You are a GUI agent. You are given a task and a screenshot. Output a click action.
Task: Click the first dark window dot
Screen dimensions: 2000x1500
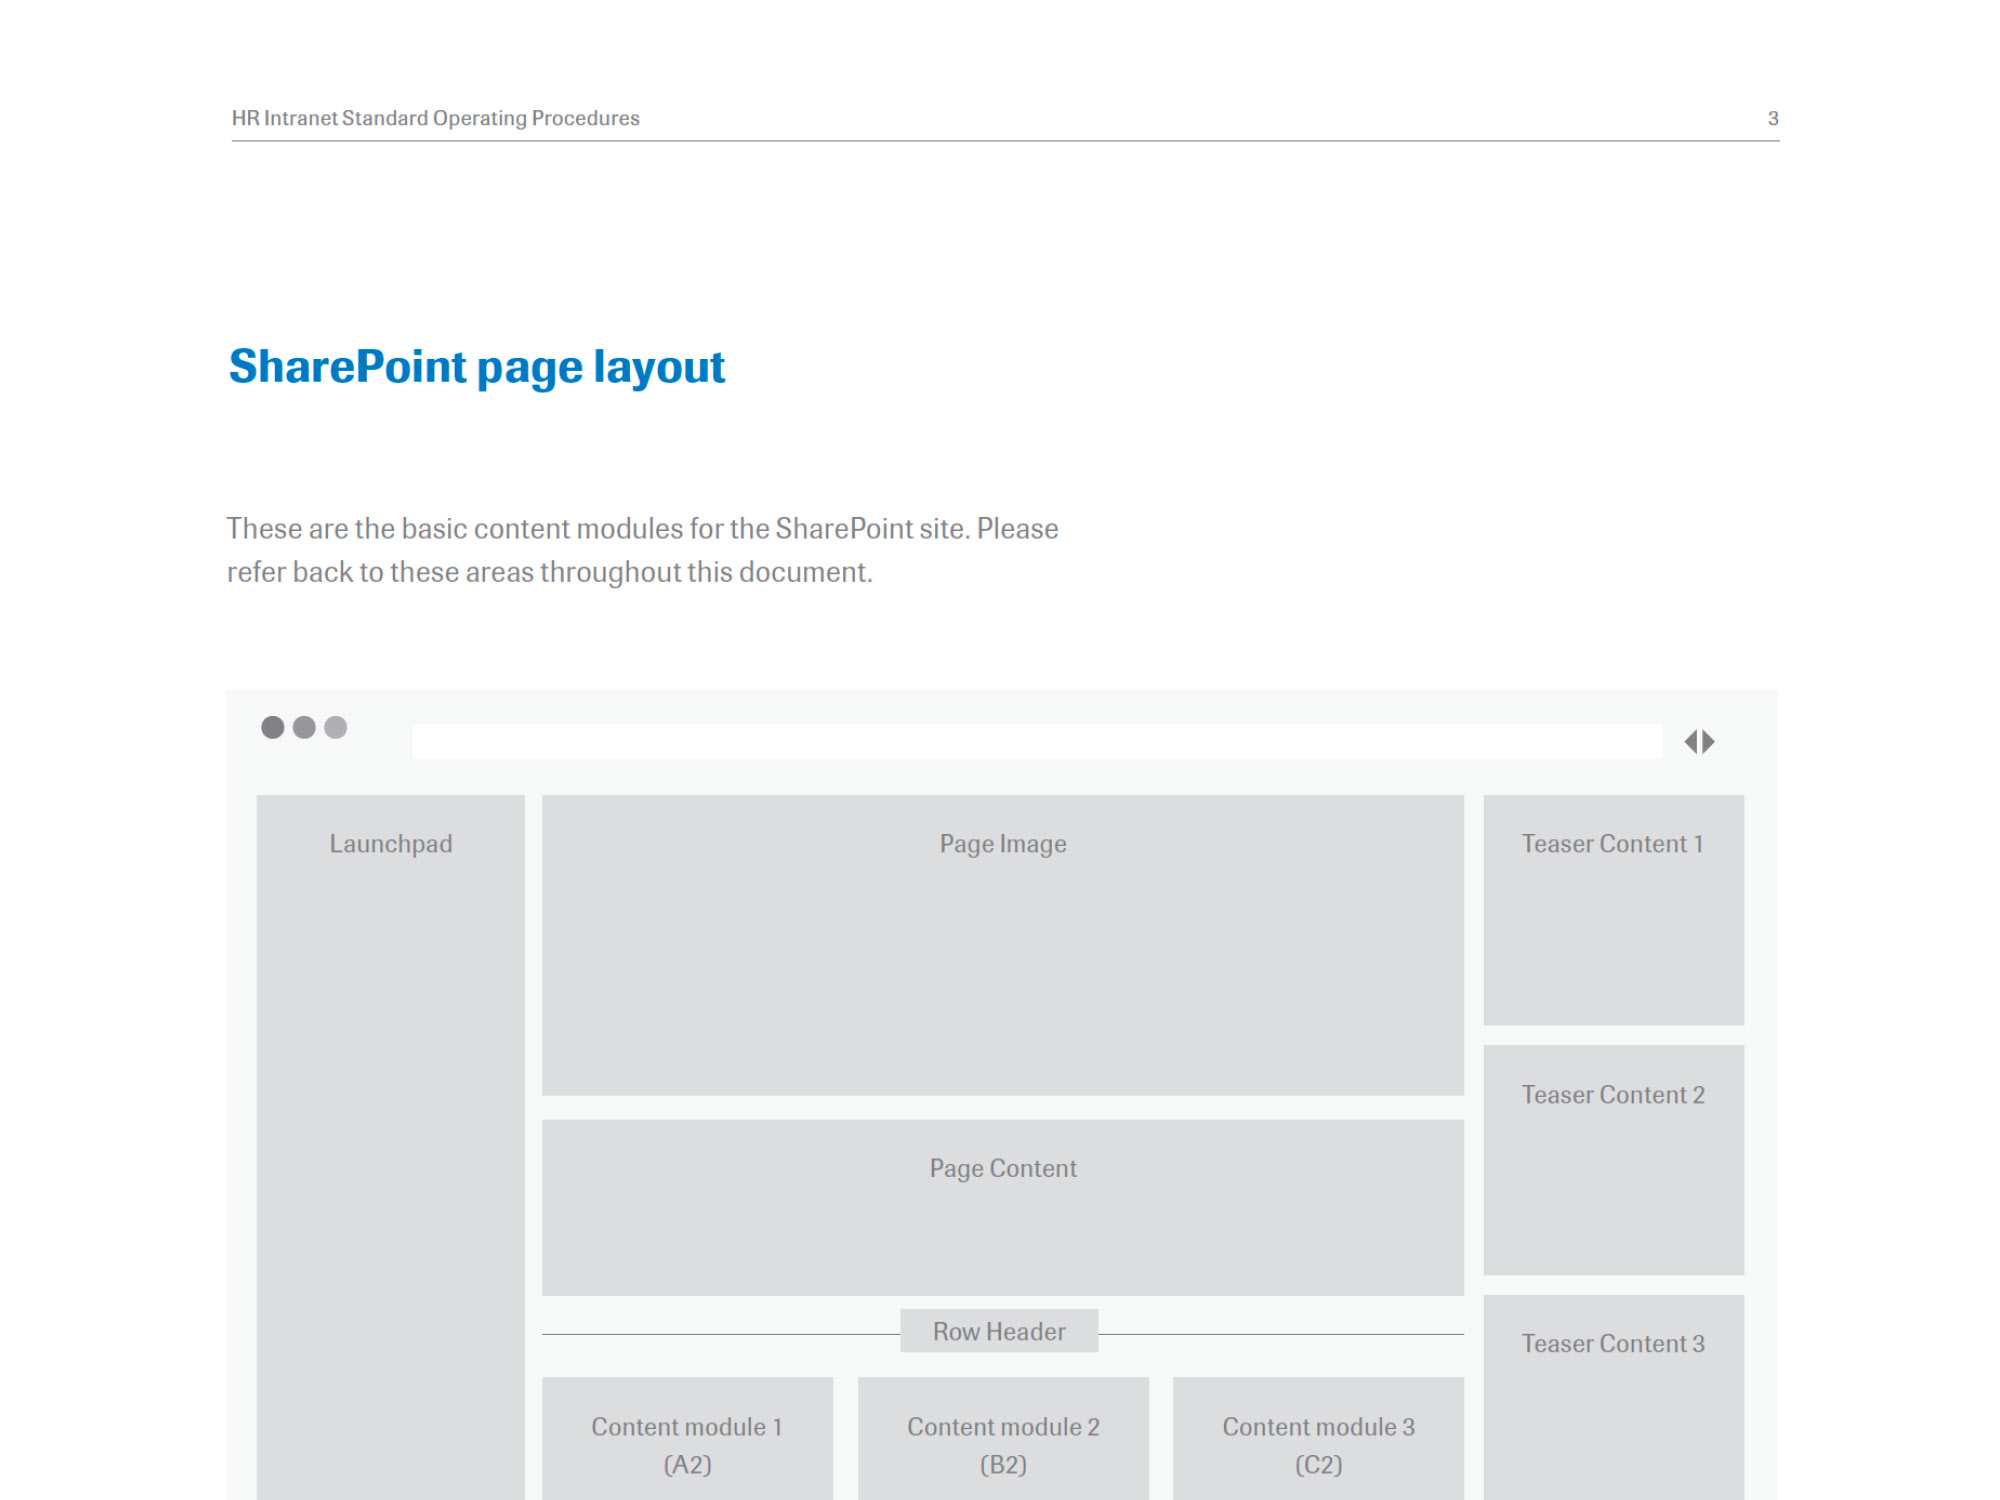[x=272, y=727]
